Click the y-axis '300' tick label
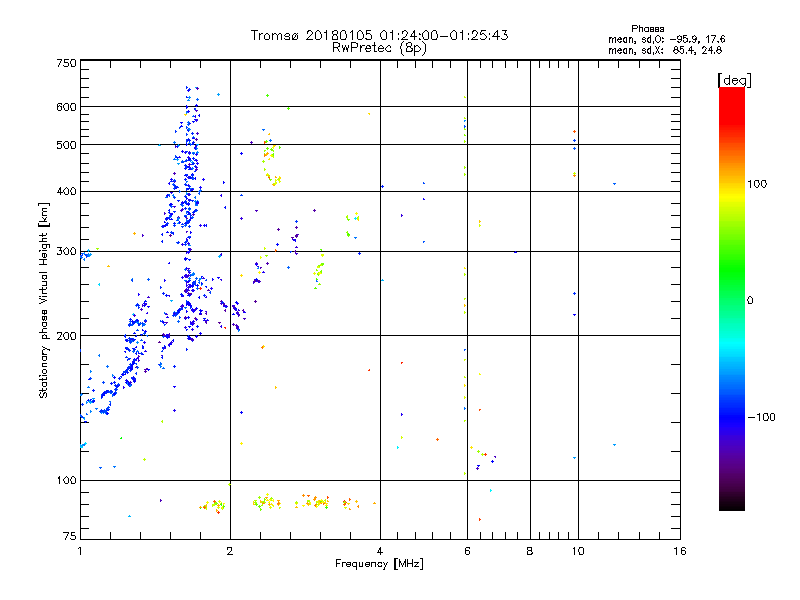800x600 pixels. 66,251
